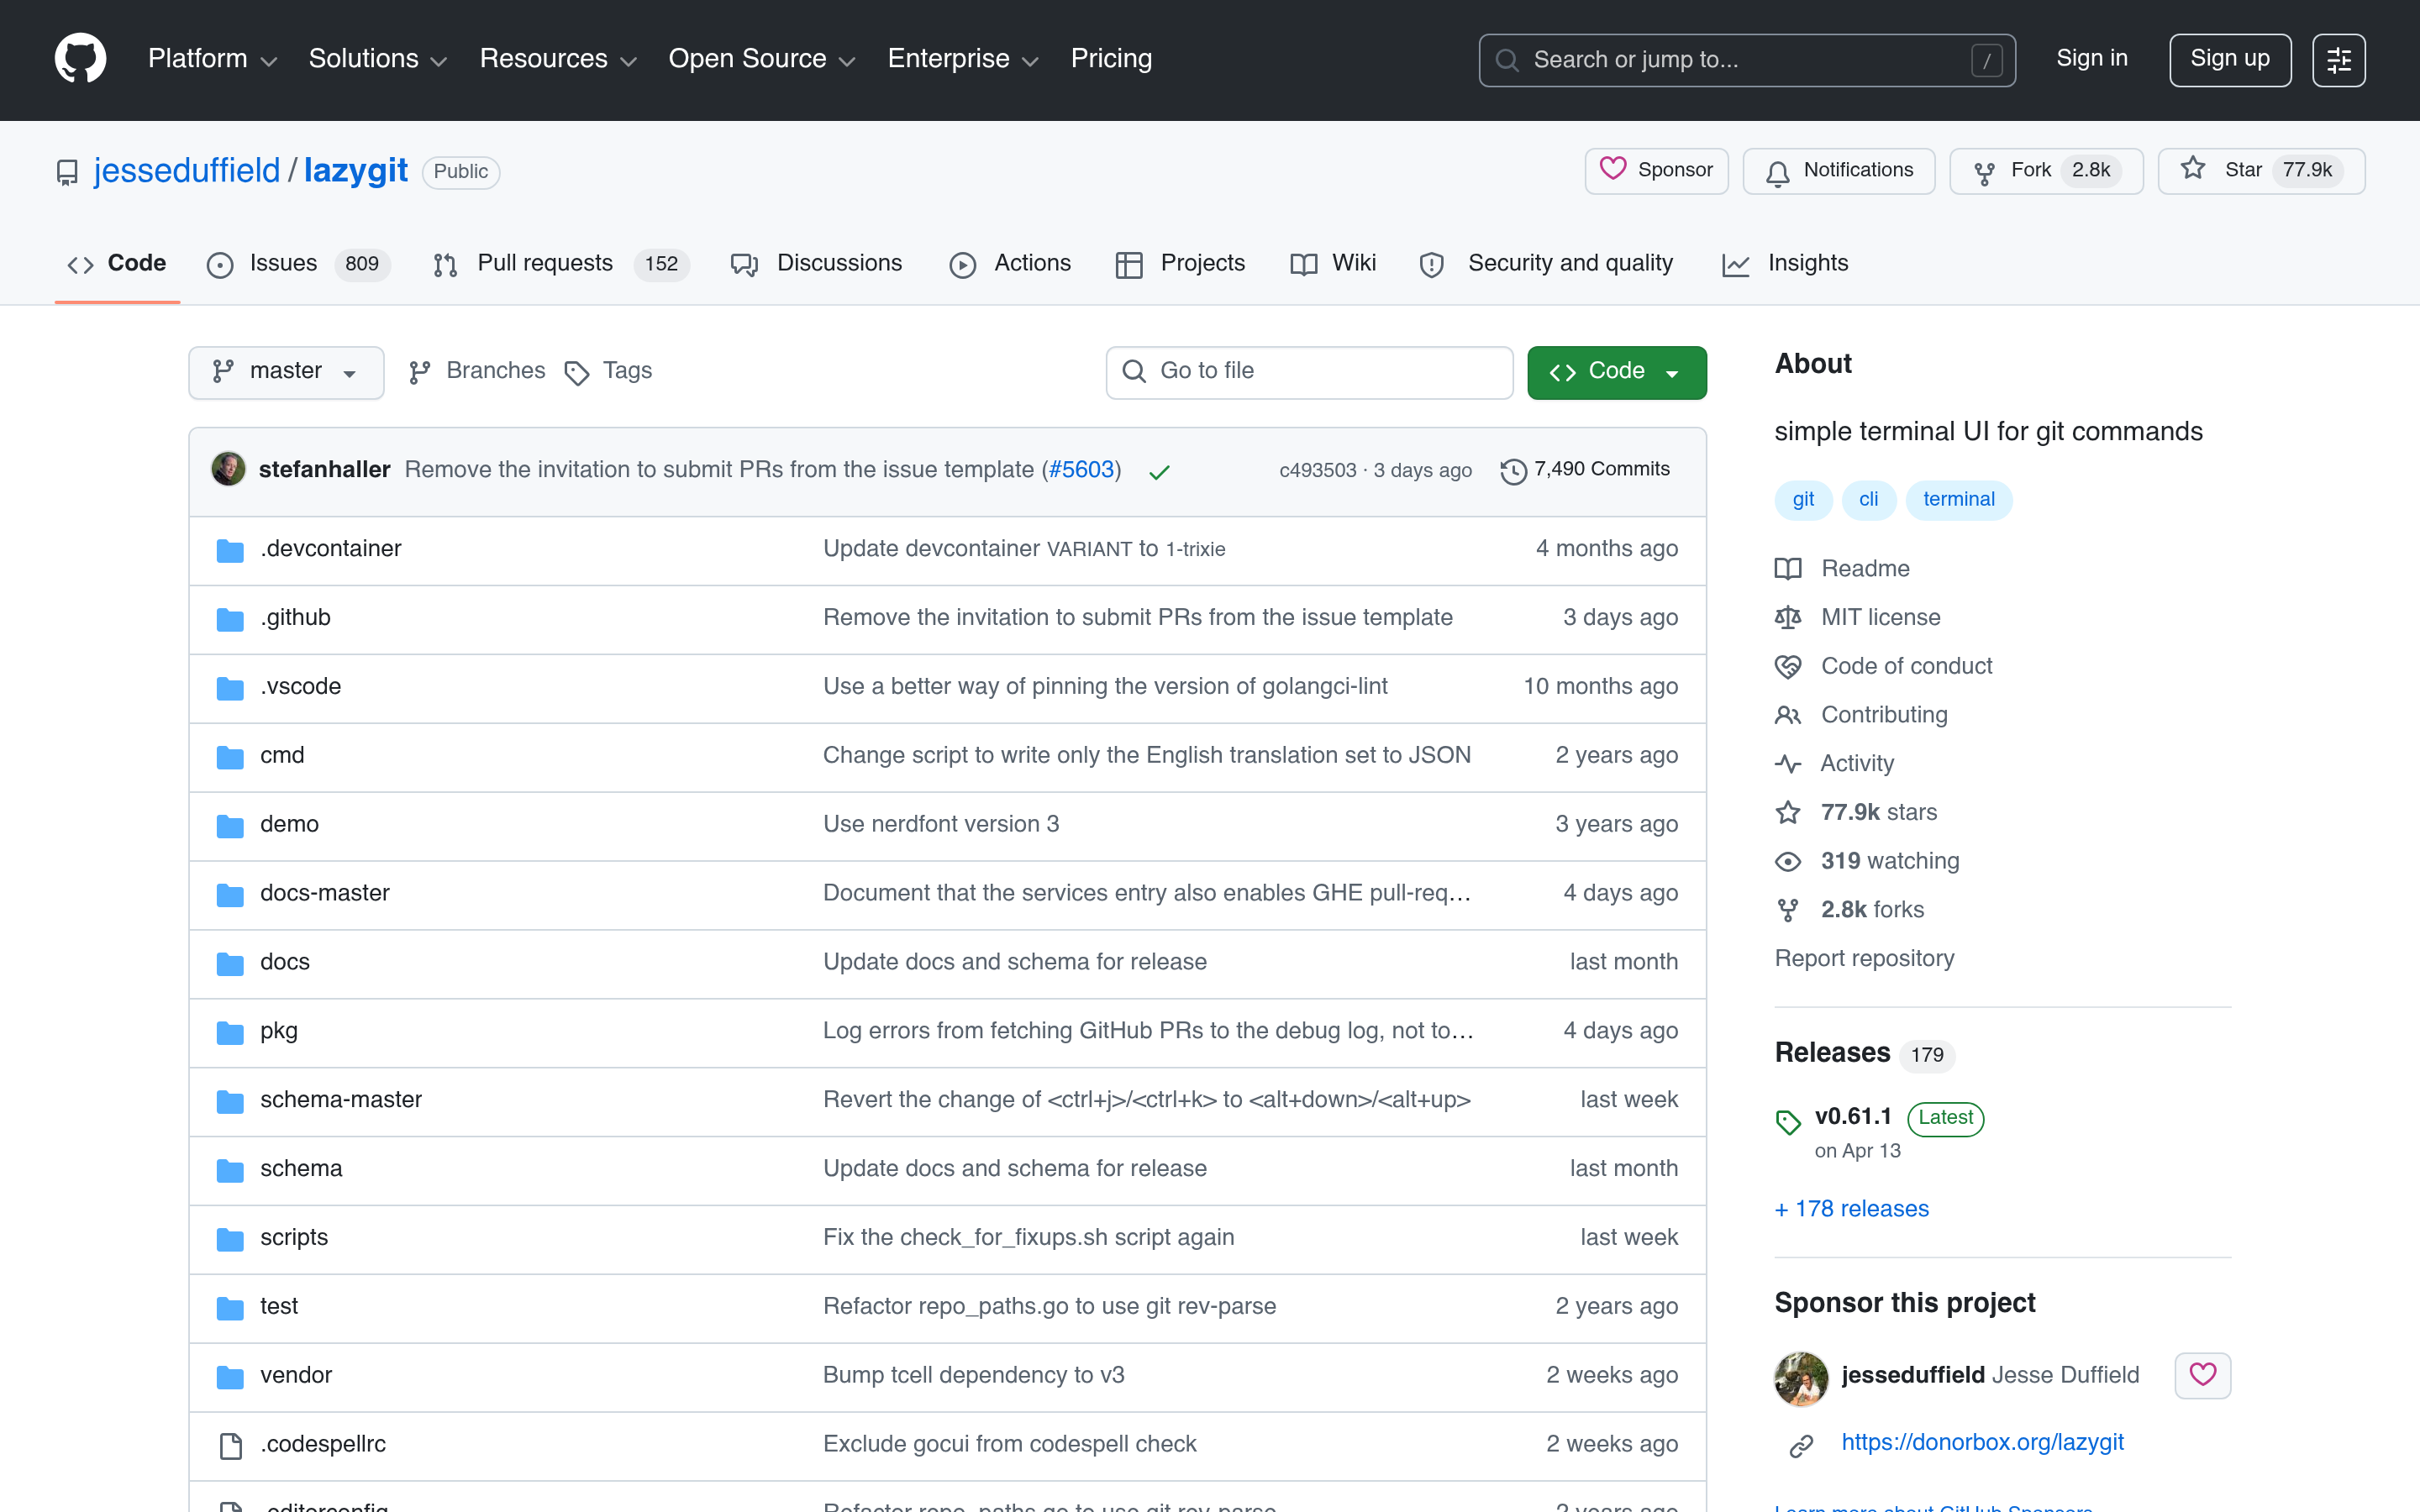Click the book icon next to Readme
The width and height of the screenshot is (2420, 1512).
(1788, 569)
